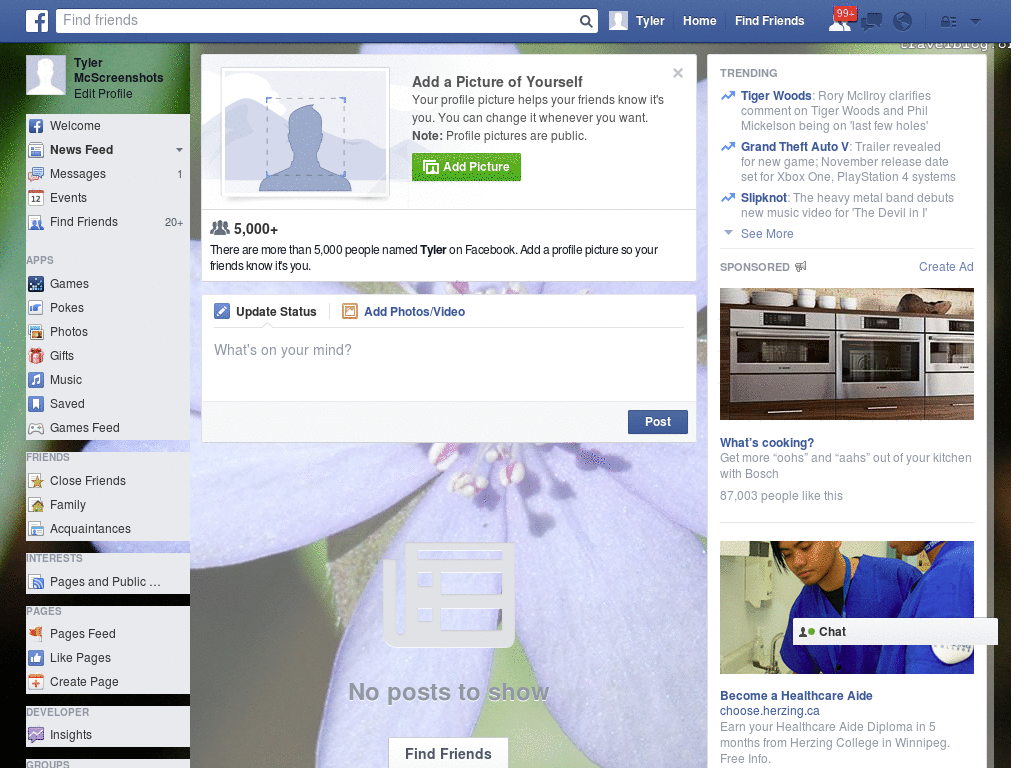Open the messages chat bubbles icon
This screenshot has height=768, width=1024.
pyautogui.click(x=871, y=22)
